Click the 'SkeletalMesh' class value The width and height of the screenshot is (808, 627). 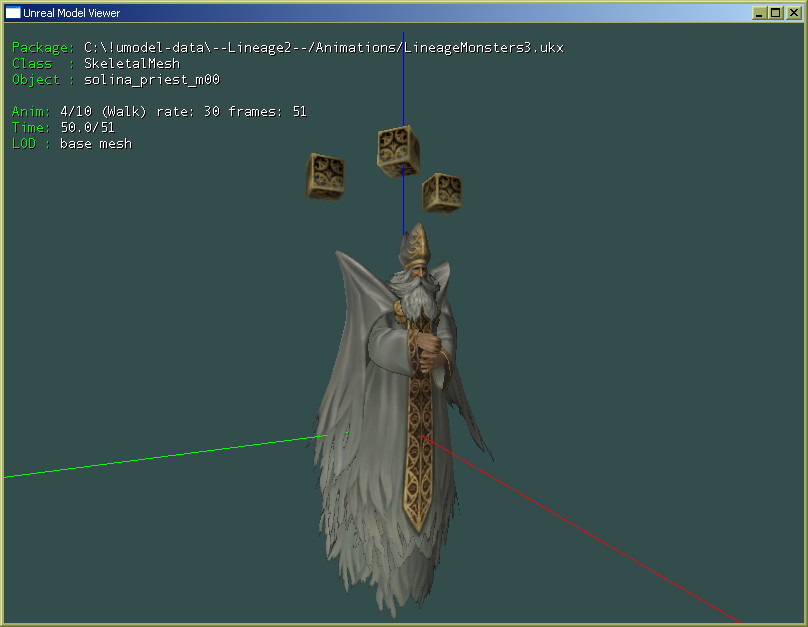pyautogui.click(x=132, y=63)
